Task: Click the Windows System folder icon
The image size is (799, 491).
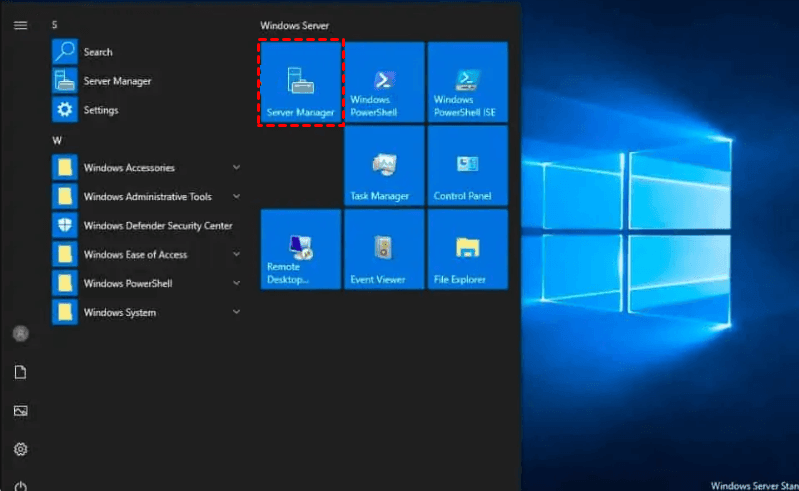Action: [65, 312]
